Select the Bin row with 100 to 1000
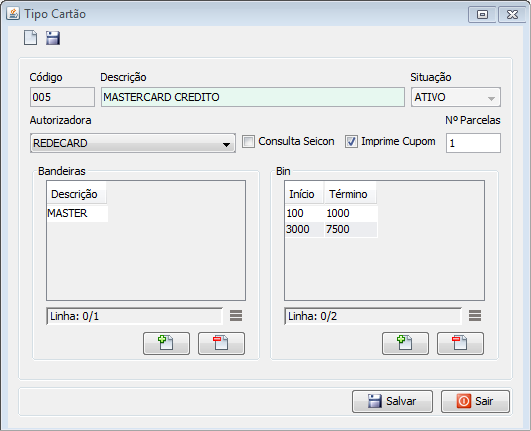This screenshot has height=431, width=531. pos(331,214)
